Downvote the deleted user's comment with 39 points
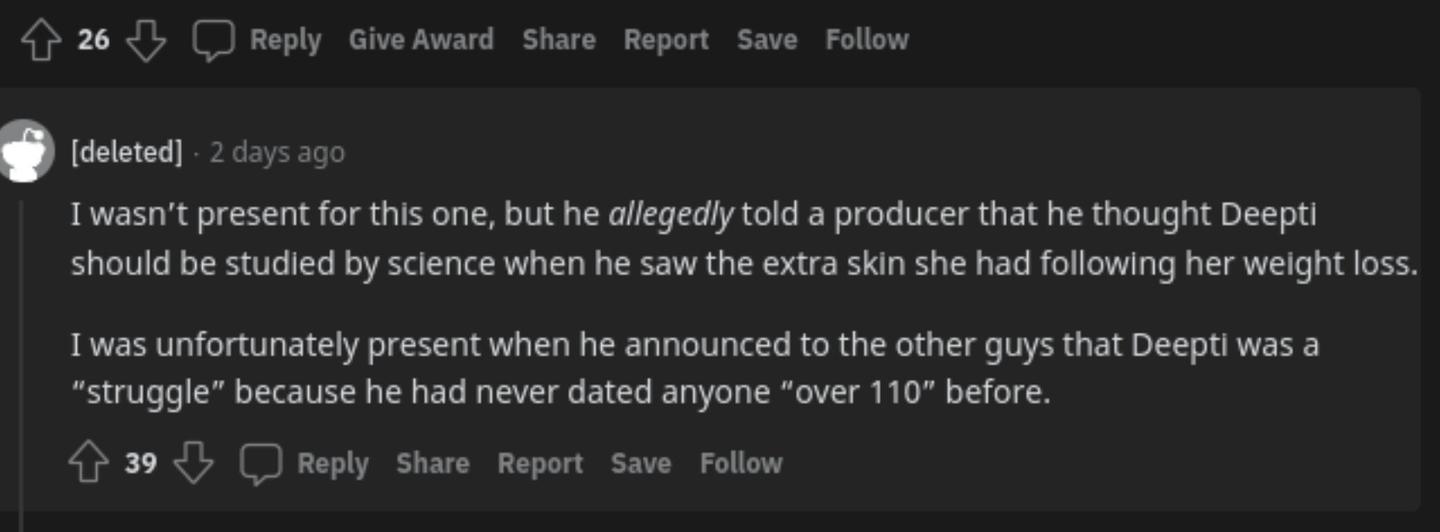The height and width of the screenshot is (532, 1440). pos(194,464)
